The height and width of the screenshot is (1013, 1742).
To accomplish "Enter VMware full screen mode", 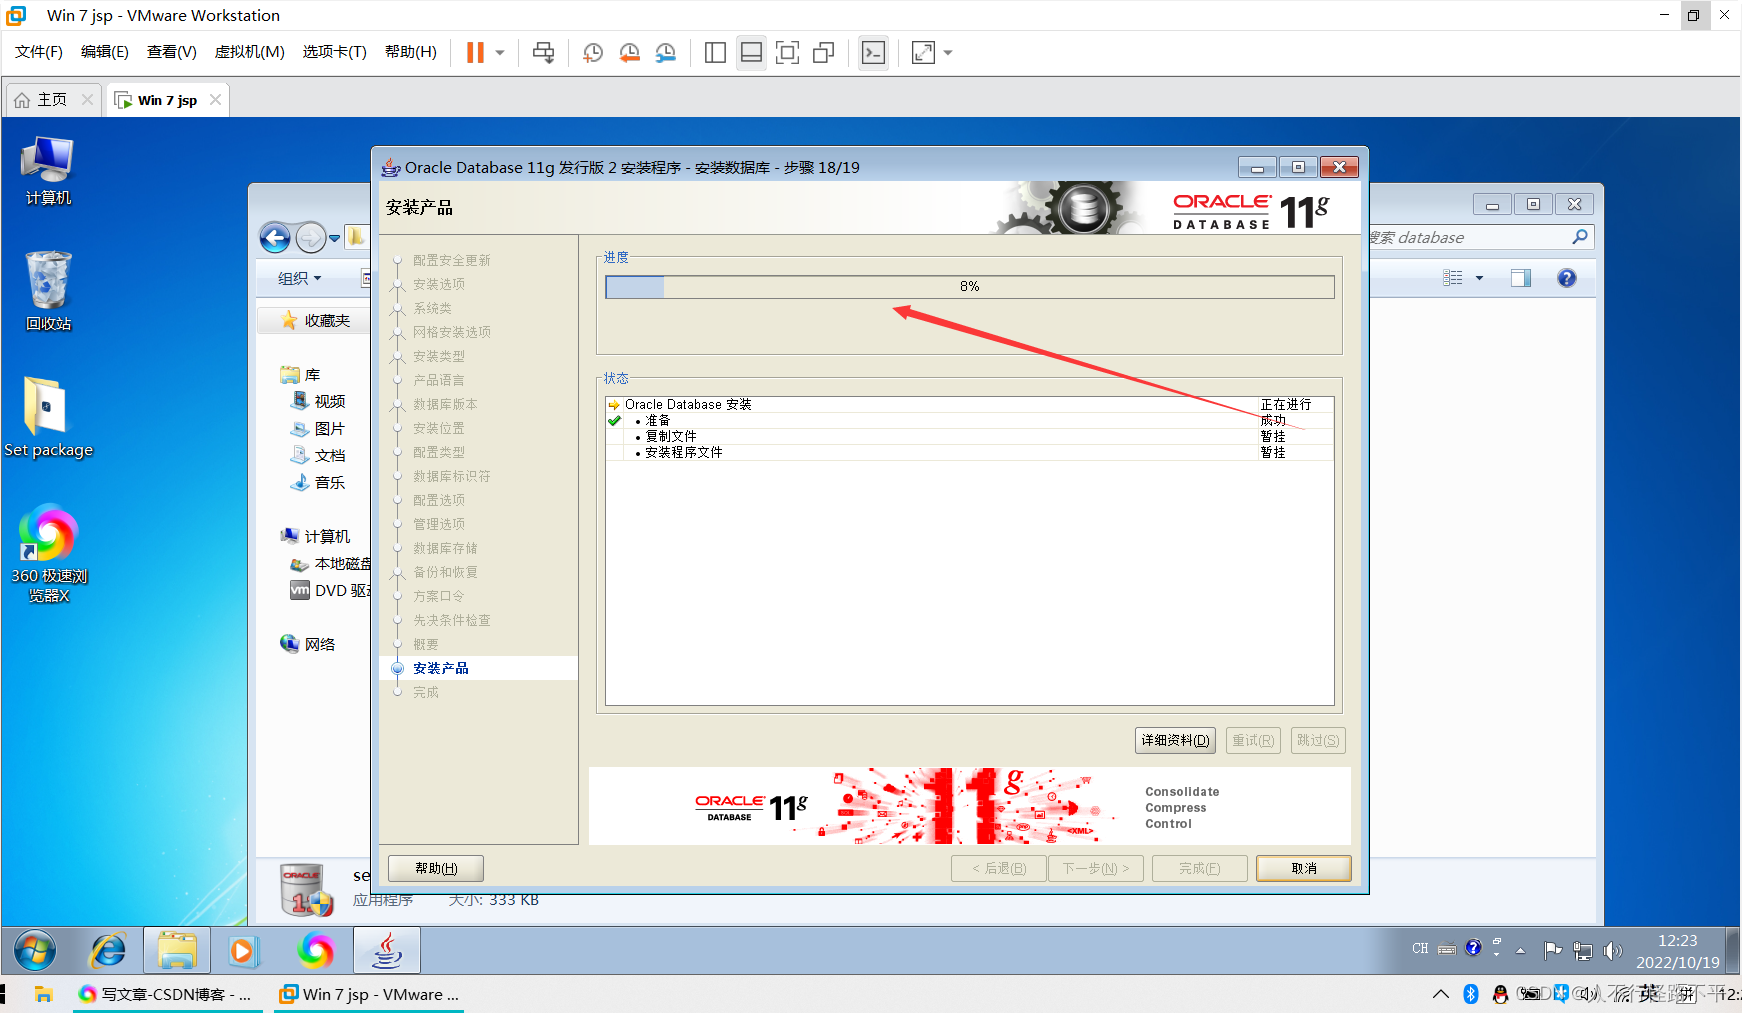I will [787, 52].
